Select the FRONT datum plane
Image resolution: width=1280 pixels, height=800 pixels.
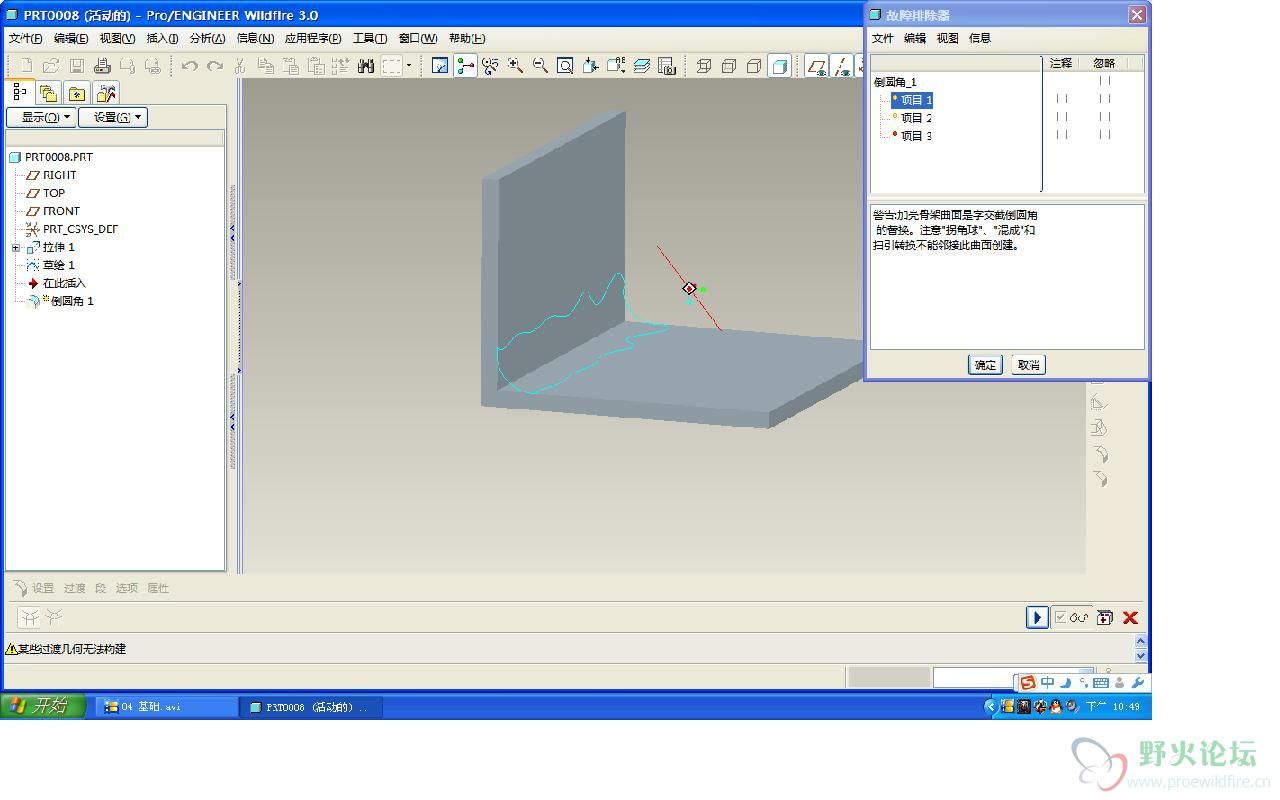[x=61, y=211]
